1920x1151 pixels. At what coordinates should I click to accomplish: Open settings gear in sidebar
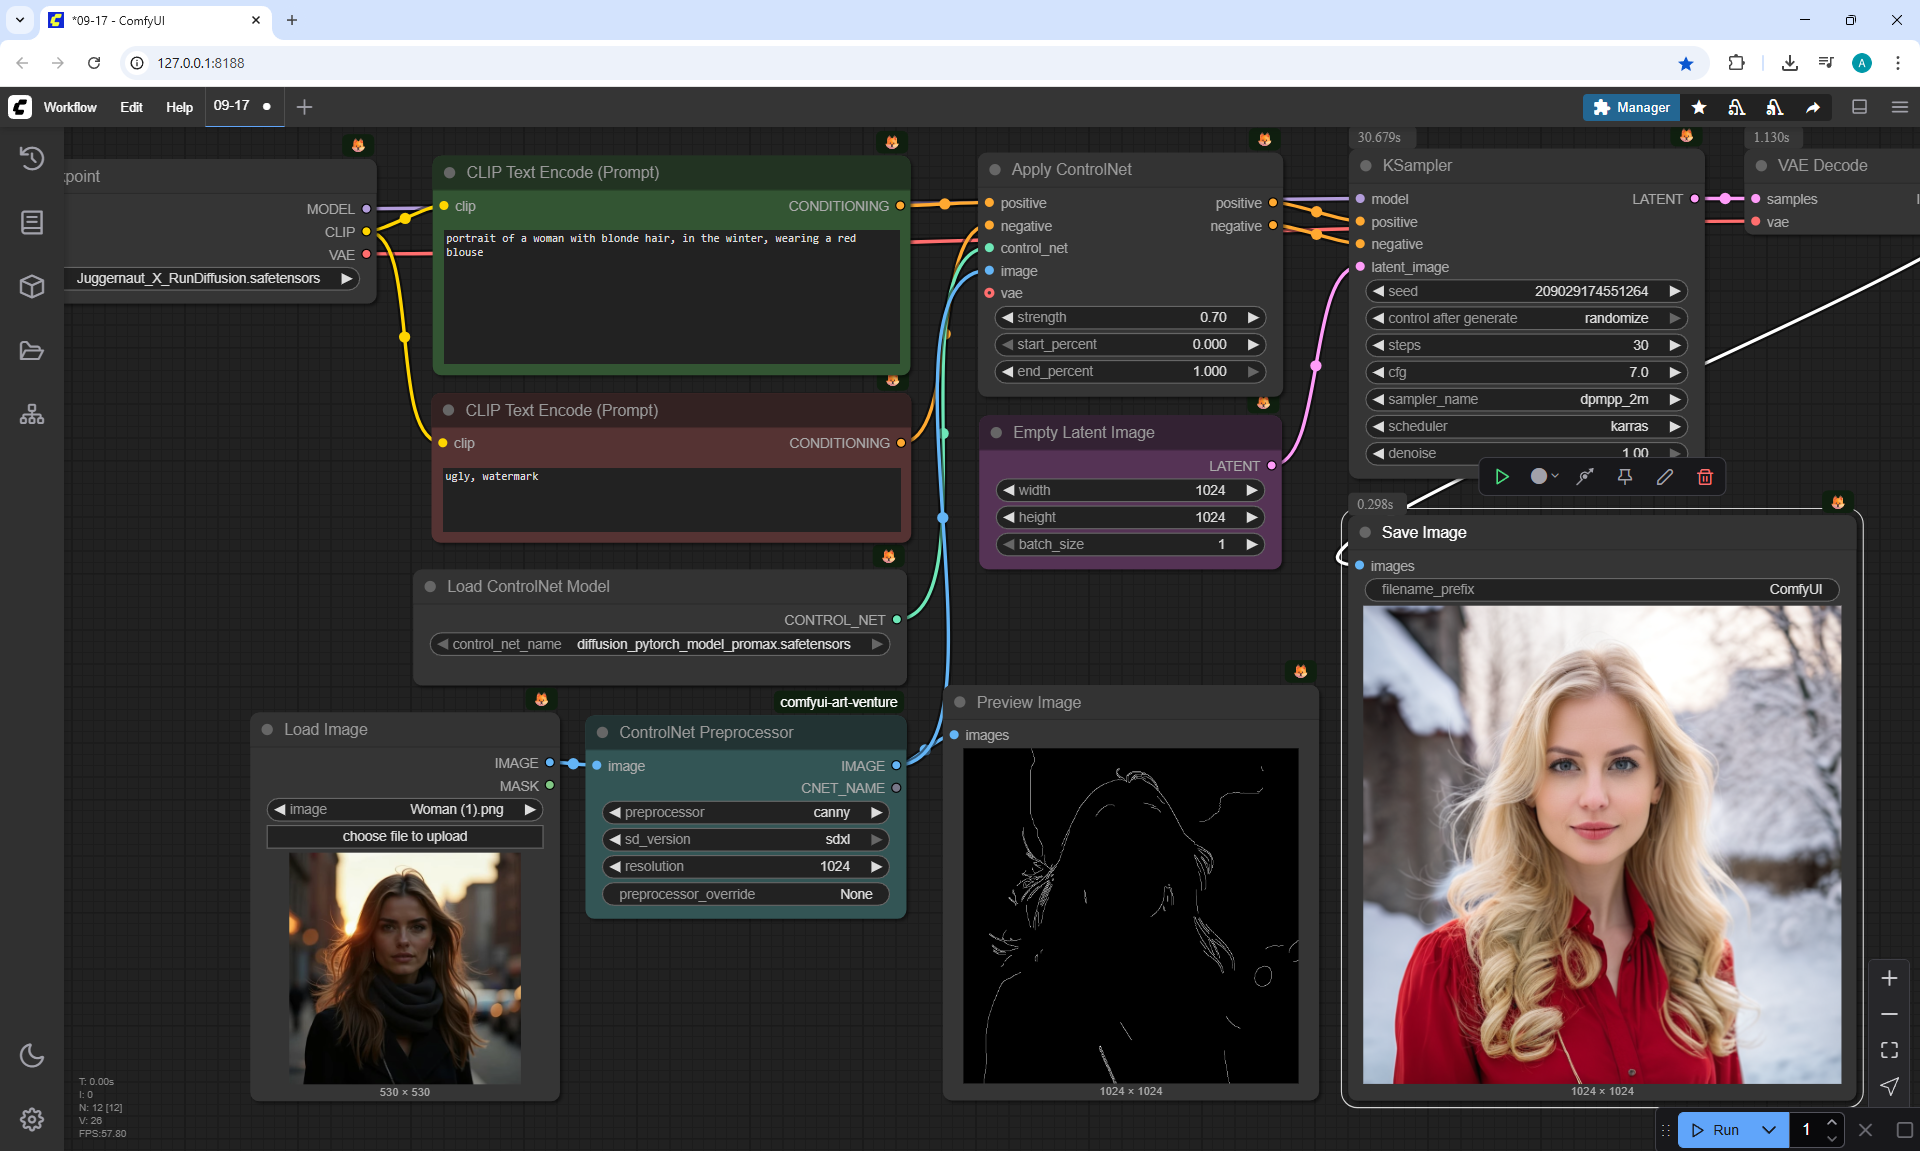32,1119
